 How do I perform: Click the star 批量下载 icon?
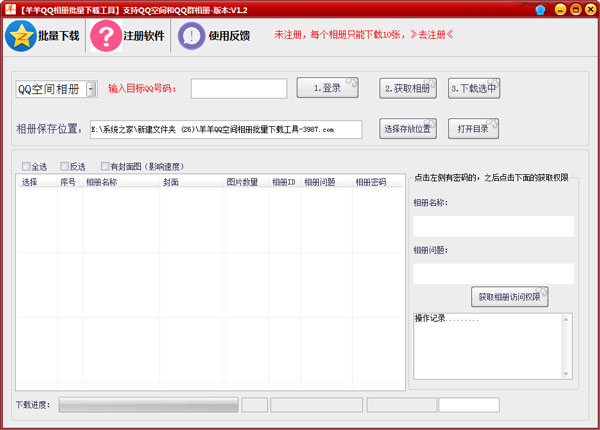pyautogui.click(x=21, y=36)
